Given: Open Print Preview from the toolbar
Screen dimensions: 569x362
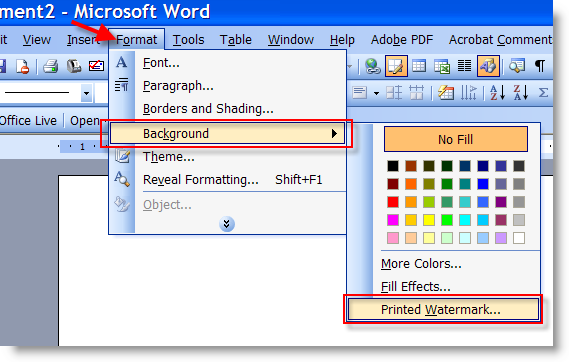Looking at the screenshot, I should click(74, 66).
